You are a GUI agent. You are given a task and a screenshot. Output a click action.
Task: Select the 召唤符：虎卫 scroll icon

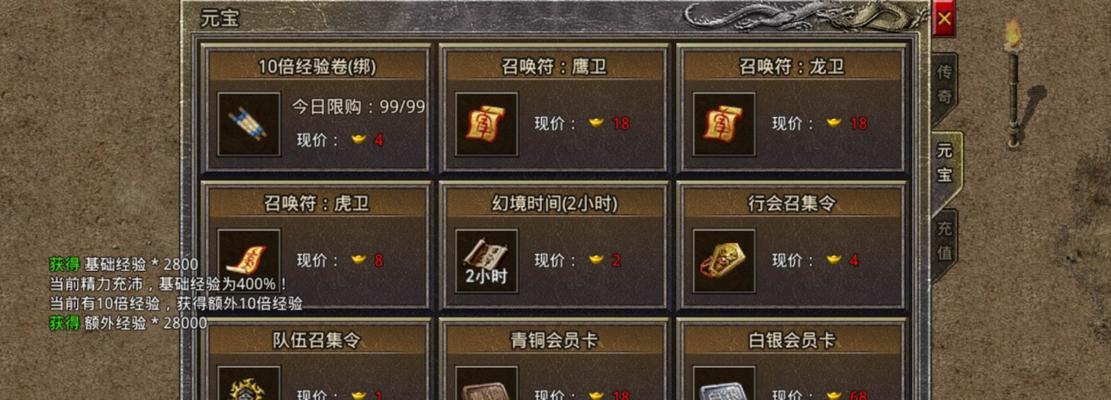248,261
